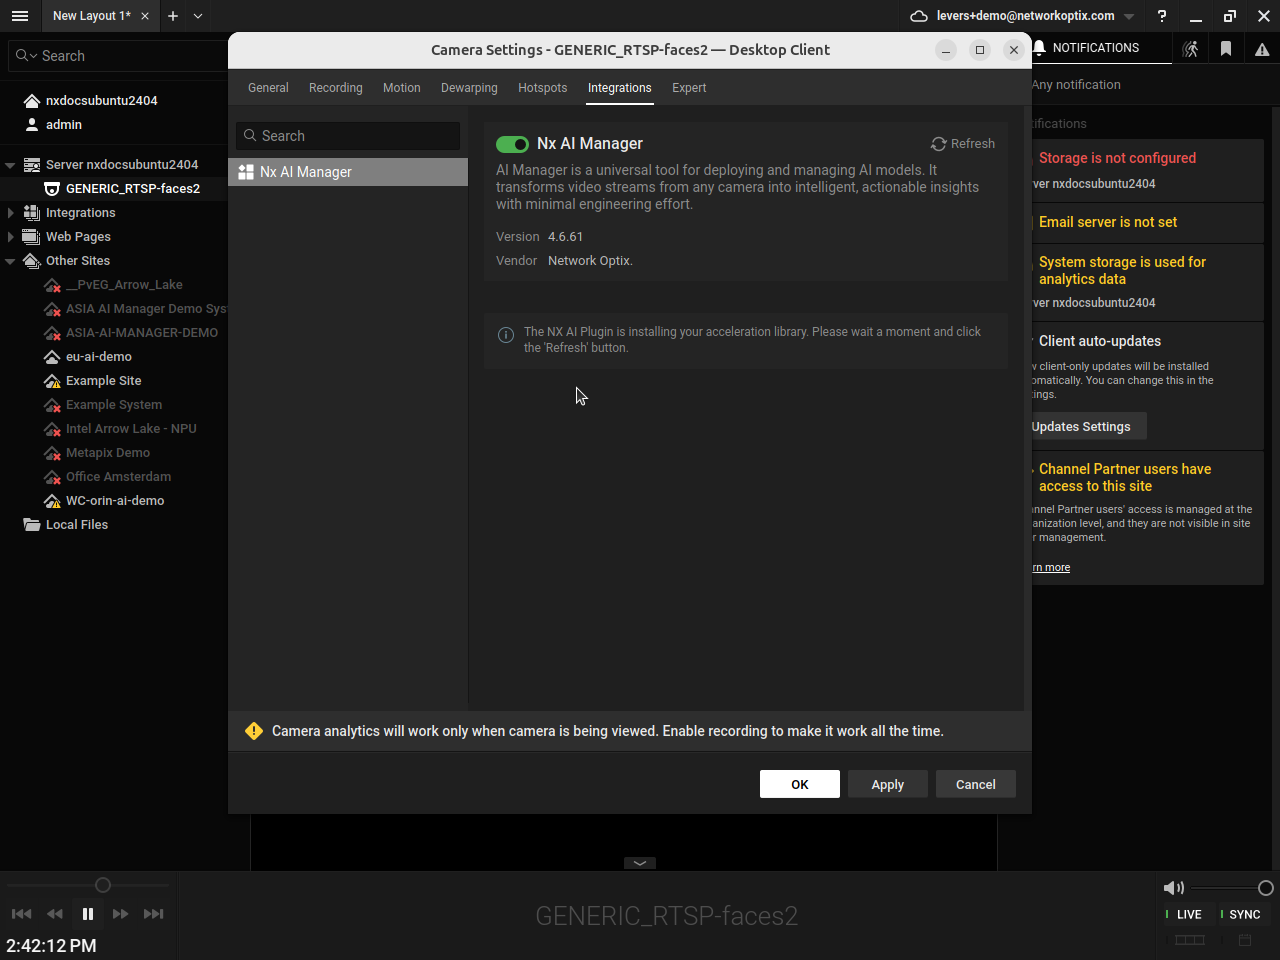Open the bookmarks tab icon
The width and height of the screenshot is (1280, 960).
click(x=1226, y=49)
